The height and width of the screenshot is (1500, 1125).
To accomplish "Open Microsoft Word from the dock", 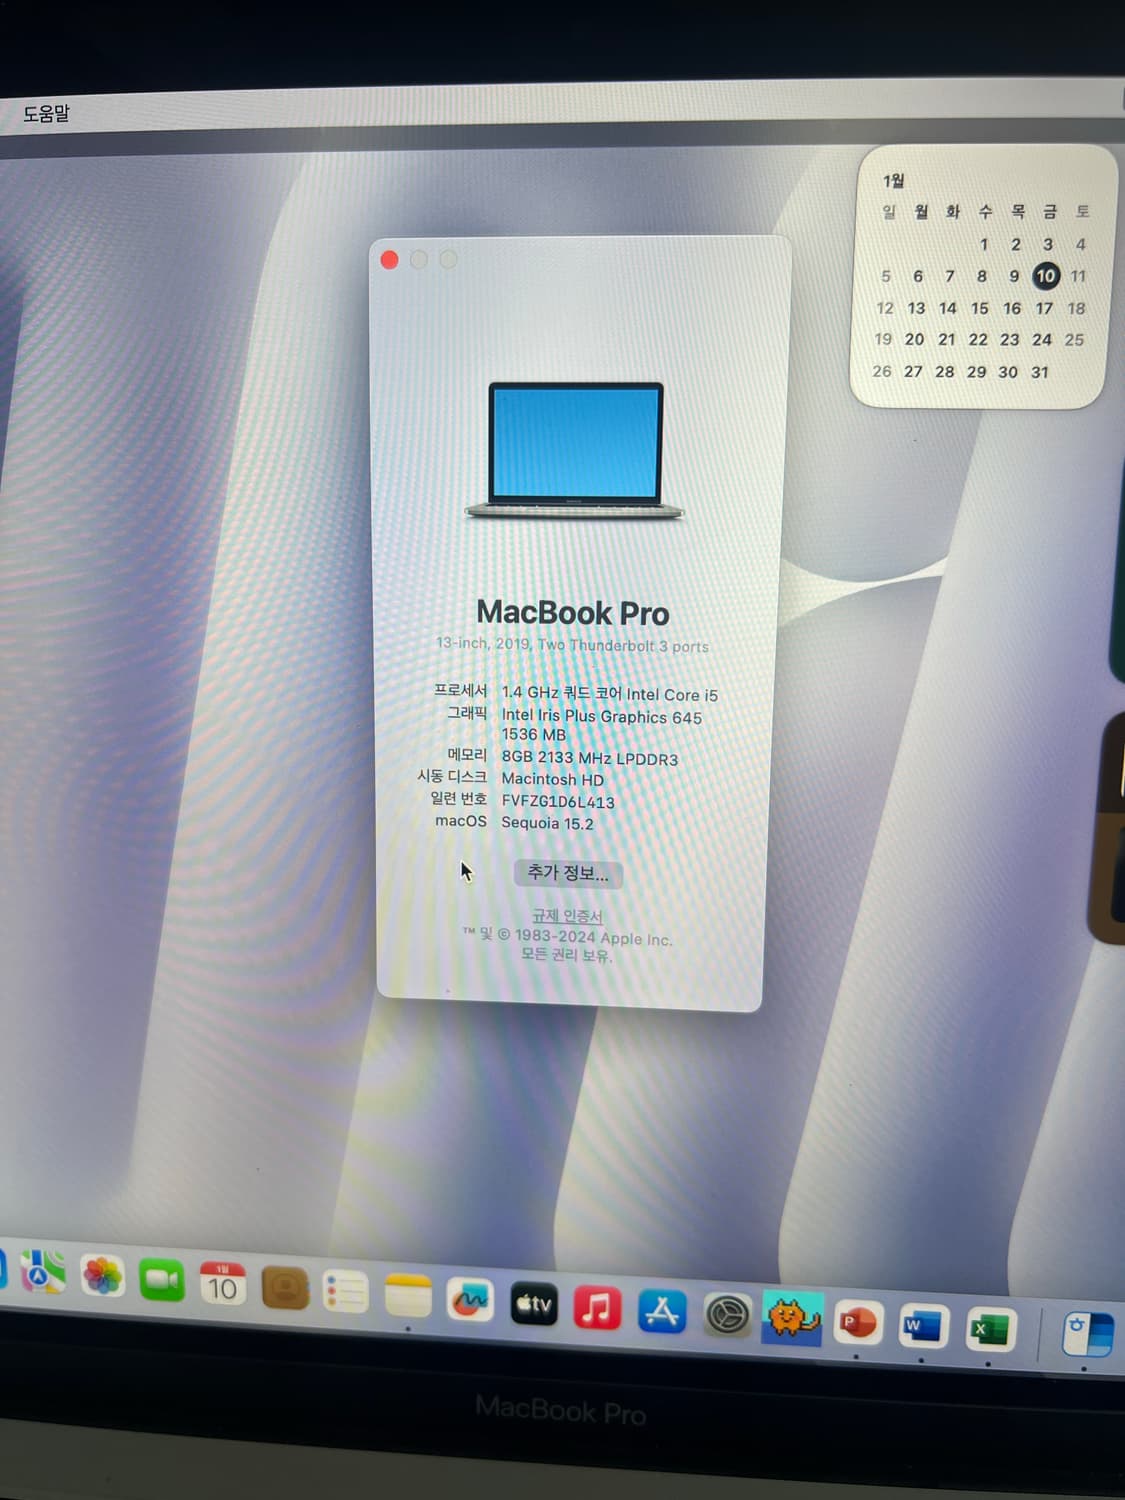I will [x=921, y=1327].
